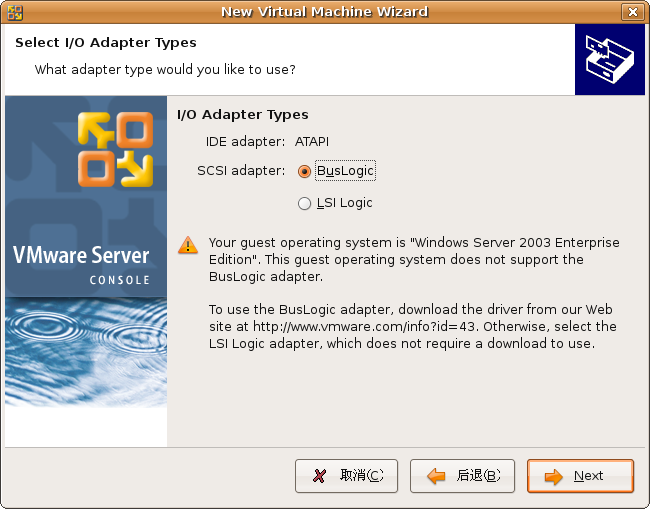Select the LSI Logic radio button
The width and height of the screenshot is (650, 509).
(304, 203)
